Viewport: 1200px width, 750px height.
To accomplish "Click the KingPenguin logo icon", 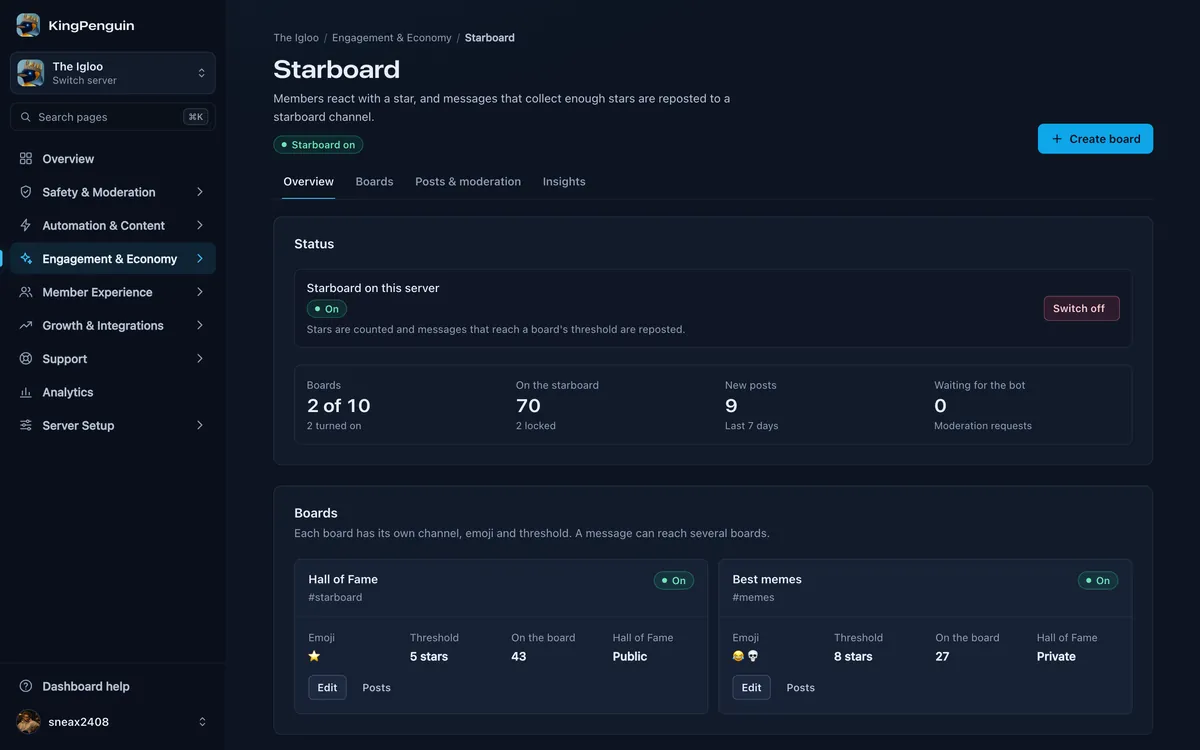I will click(28, 25).
